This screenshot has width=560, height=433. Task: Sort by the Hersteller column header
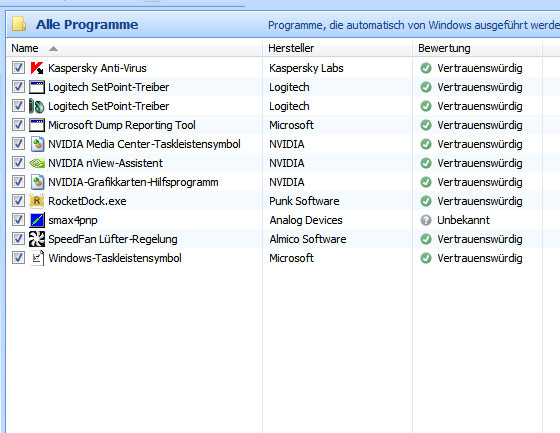click(338, 48)
